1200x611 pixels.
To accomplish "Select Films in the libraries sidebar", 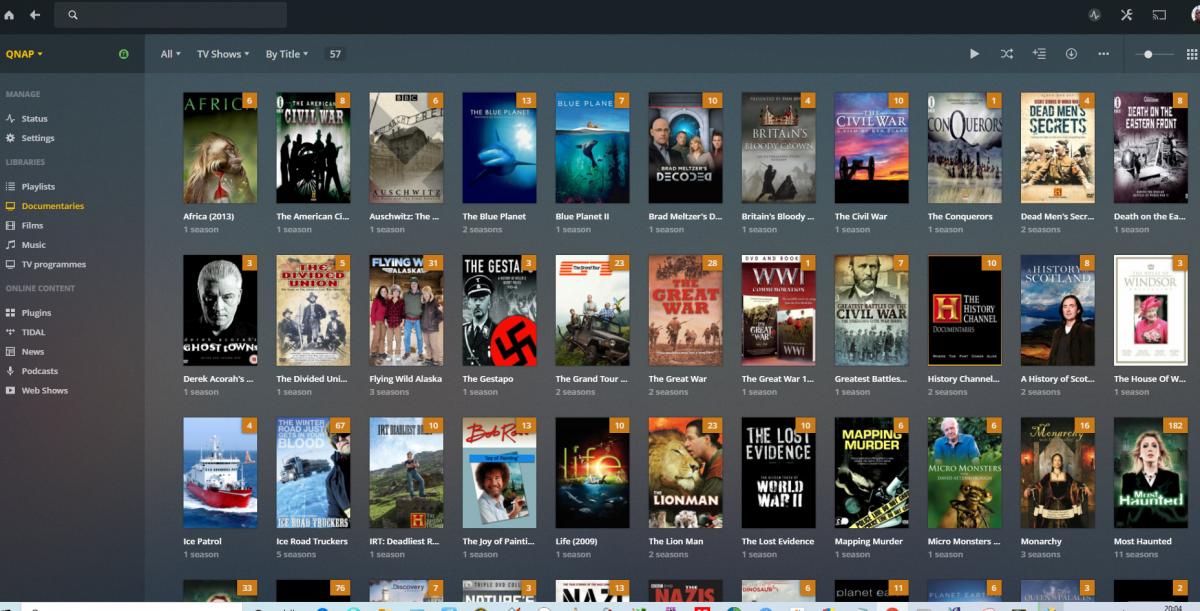I will click(32, 226).
